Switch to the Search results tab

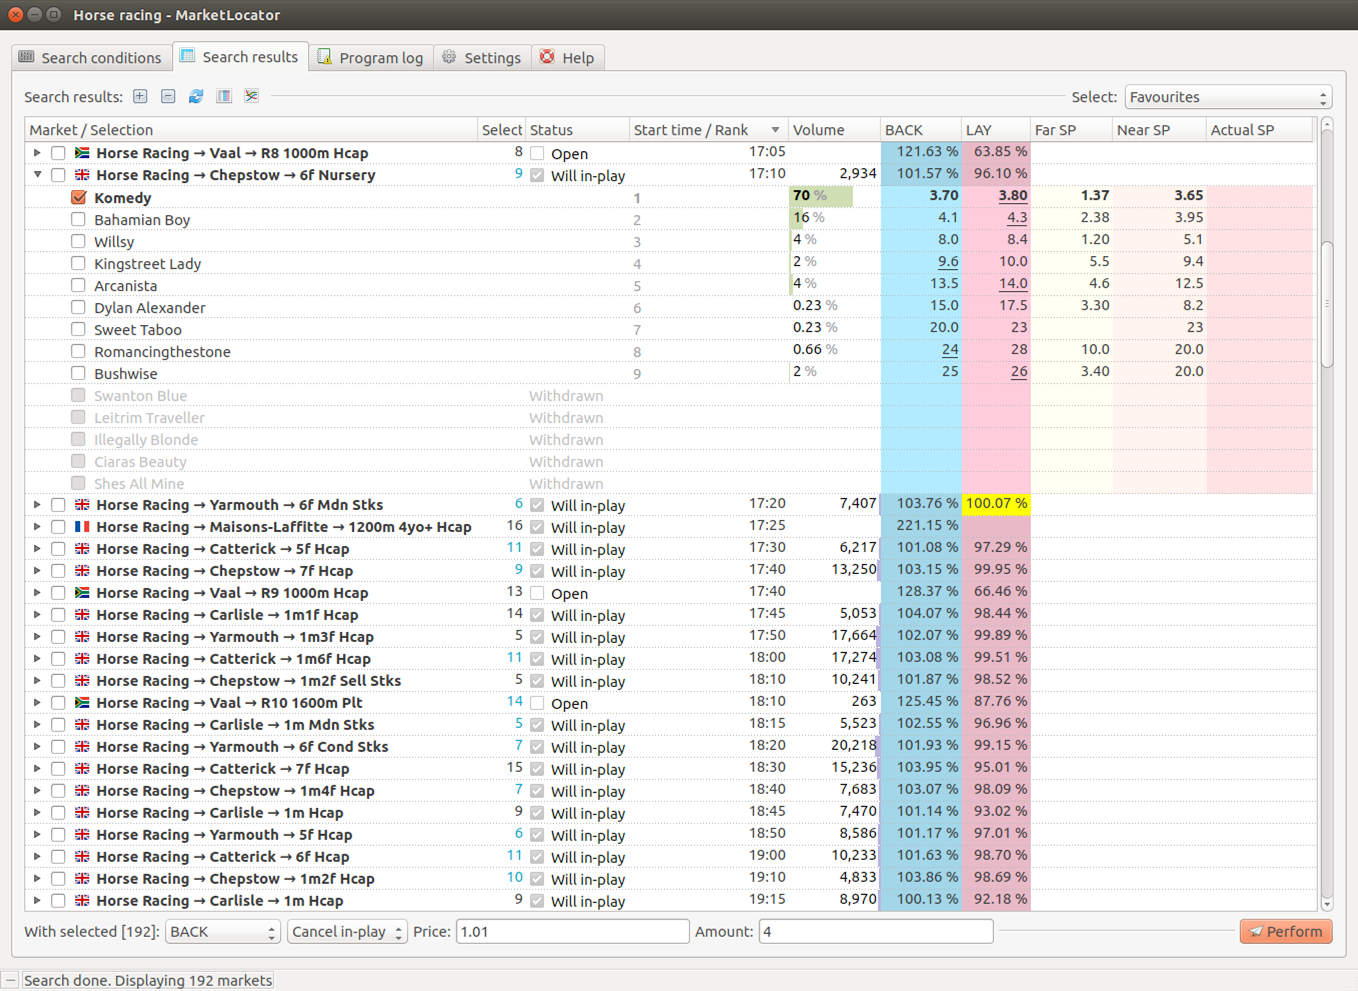tap(240, 57)
